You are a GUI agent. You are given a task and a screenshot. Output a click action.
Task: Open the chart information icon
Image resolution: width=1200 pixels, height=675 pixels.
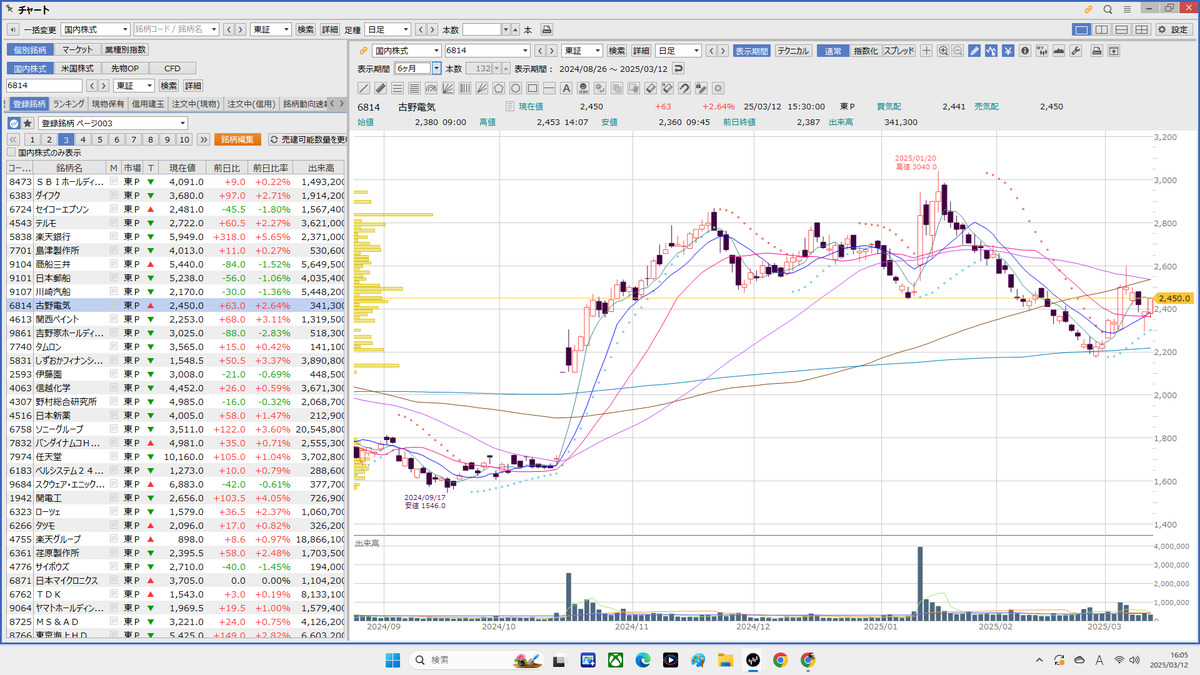click(x=1025, y=51)
